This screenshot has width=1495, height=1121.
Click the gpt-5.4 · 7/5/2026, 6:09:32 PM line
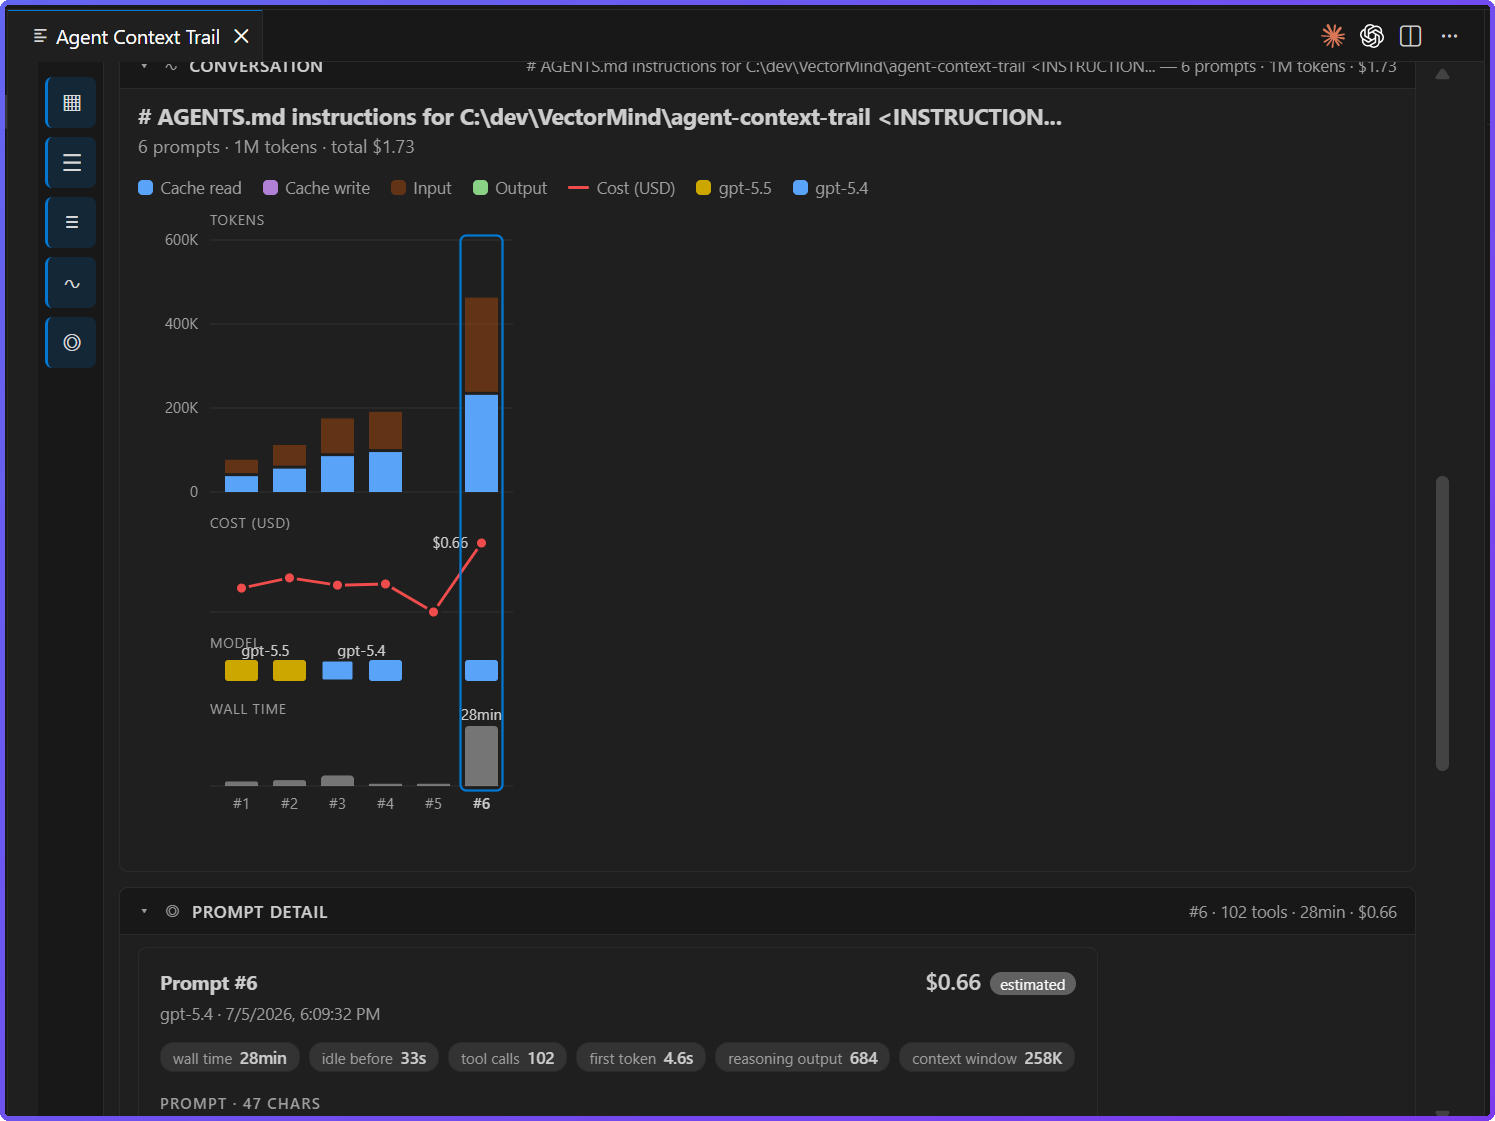270,1014
